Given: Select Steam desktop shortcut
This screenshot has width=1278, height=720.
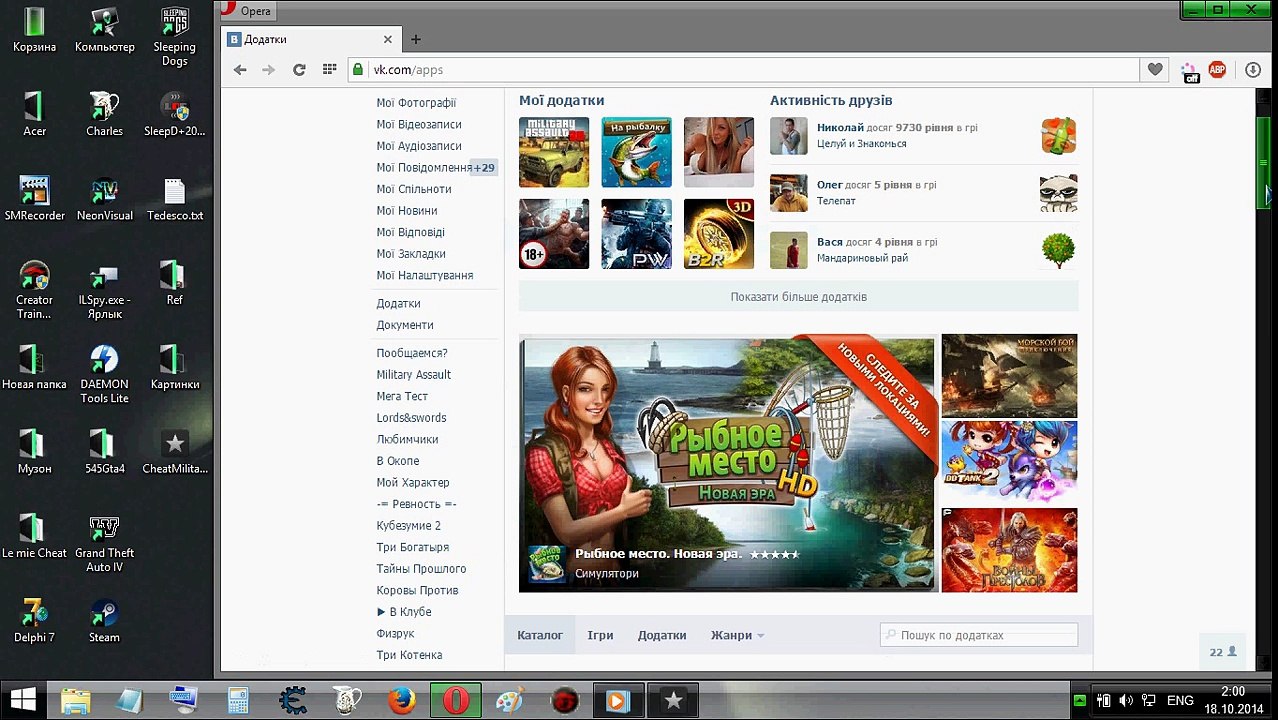Looking at the screenshot, I should [104, 620].
